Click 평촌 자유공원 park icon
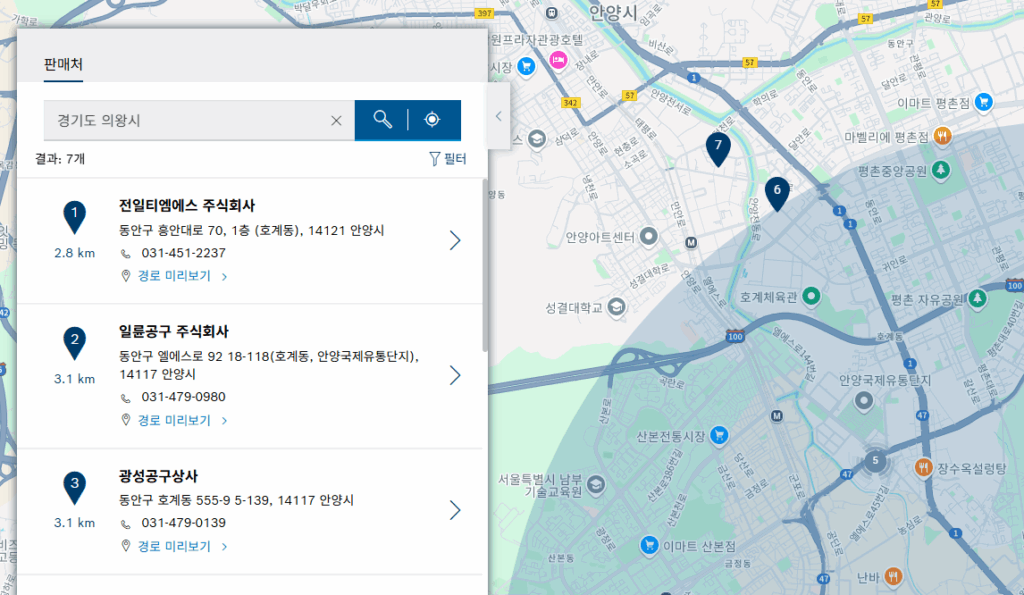The image size is (1024, 595). click(x=977, y=298)
